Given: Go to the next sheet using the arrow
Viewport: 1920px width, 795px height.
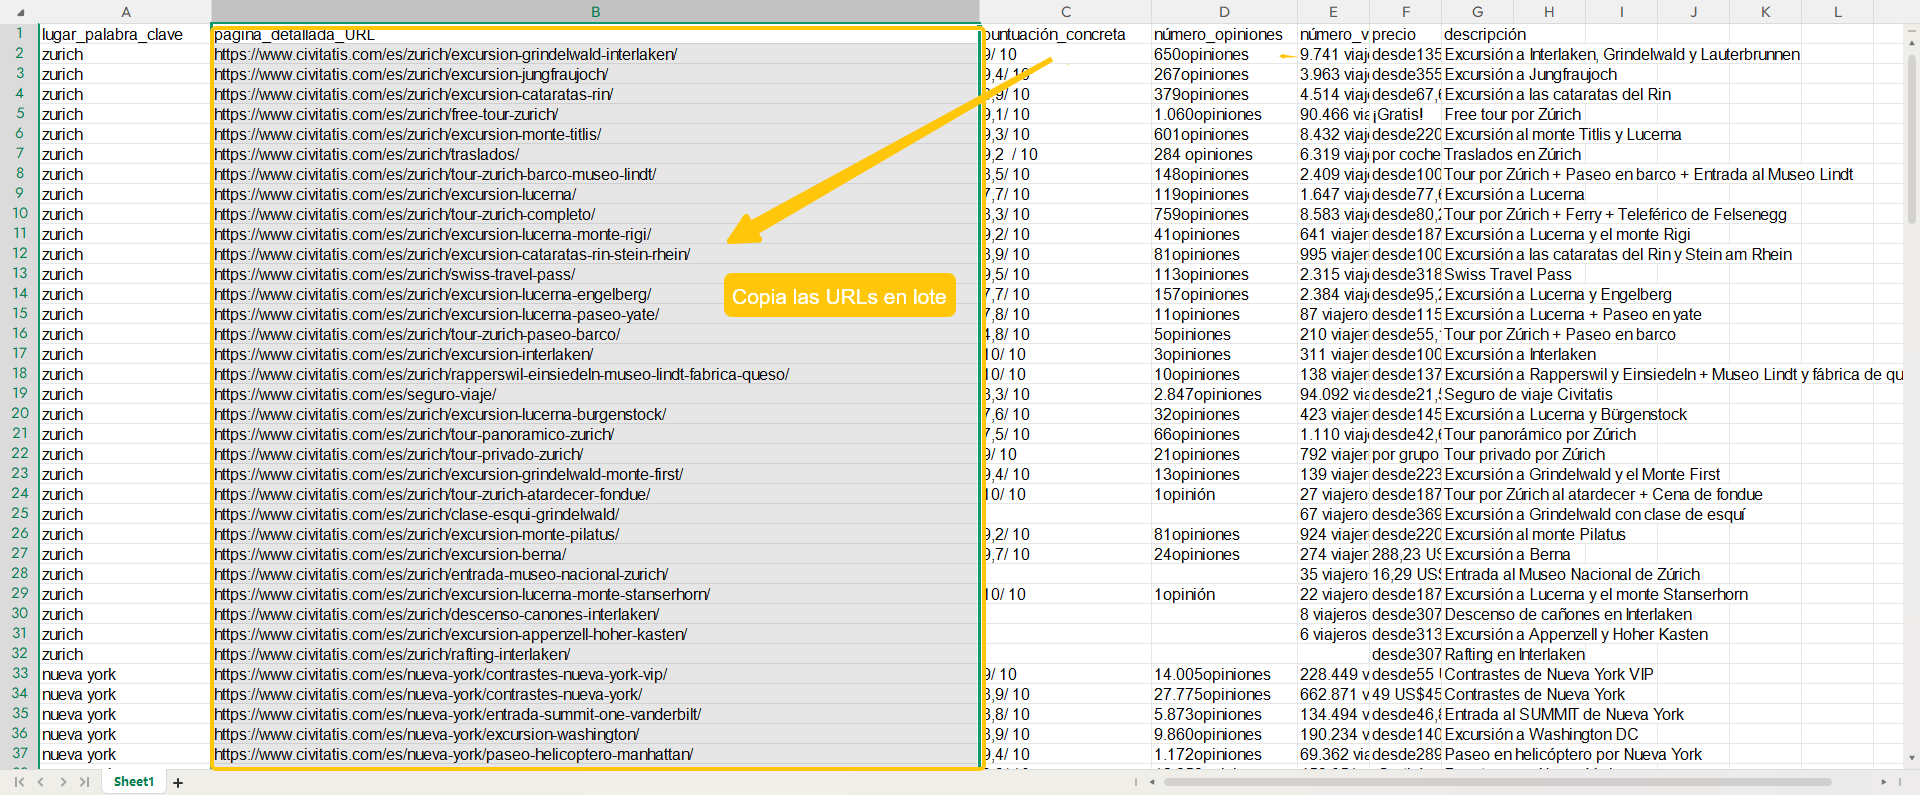Looking at the screenshot, I should point(63,782).
